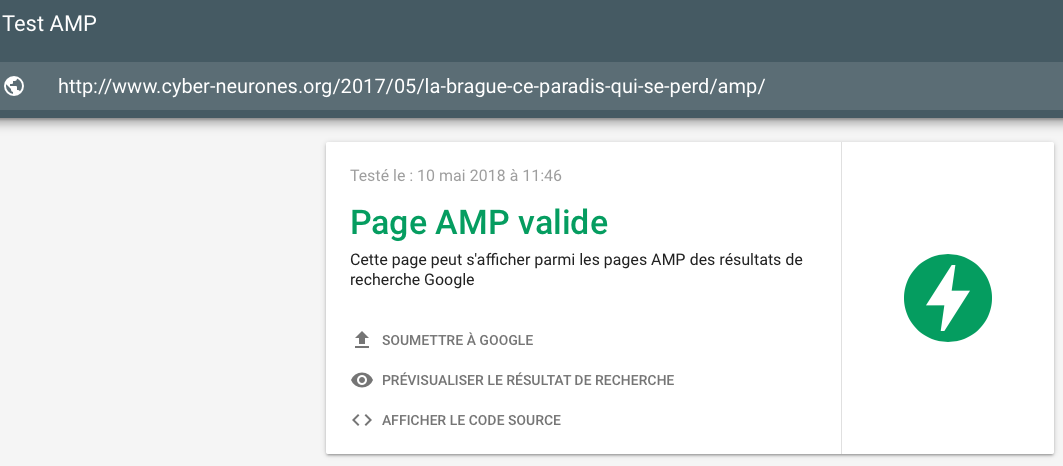Viewport: 1063px width, 466px height.
Task: Select the Page AMP valide heading
Action: [479, 221]
